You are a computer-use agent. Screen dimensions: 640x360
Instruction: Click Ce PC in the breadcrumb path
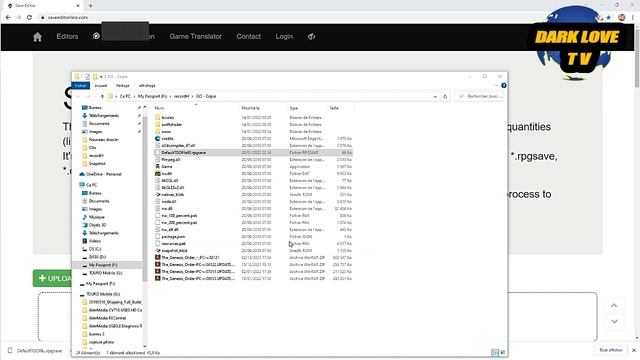[x=125, y=96]
